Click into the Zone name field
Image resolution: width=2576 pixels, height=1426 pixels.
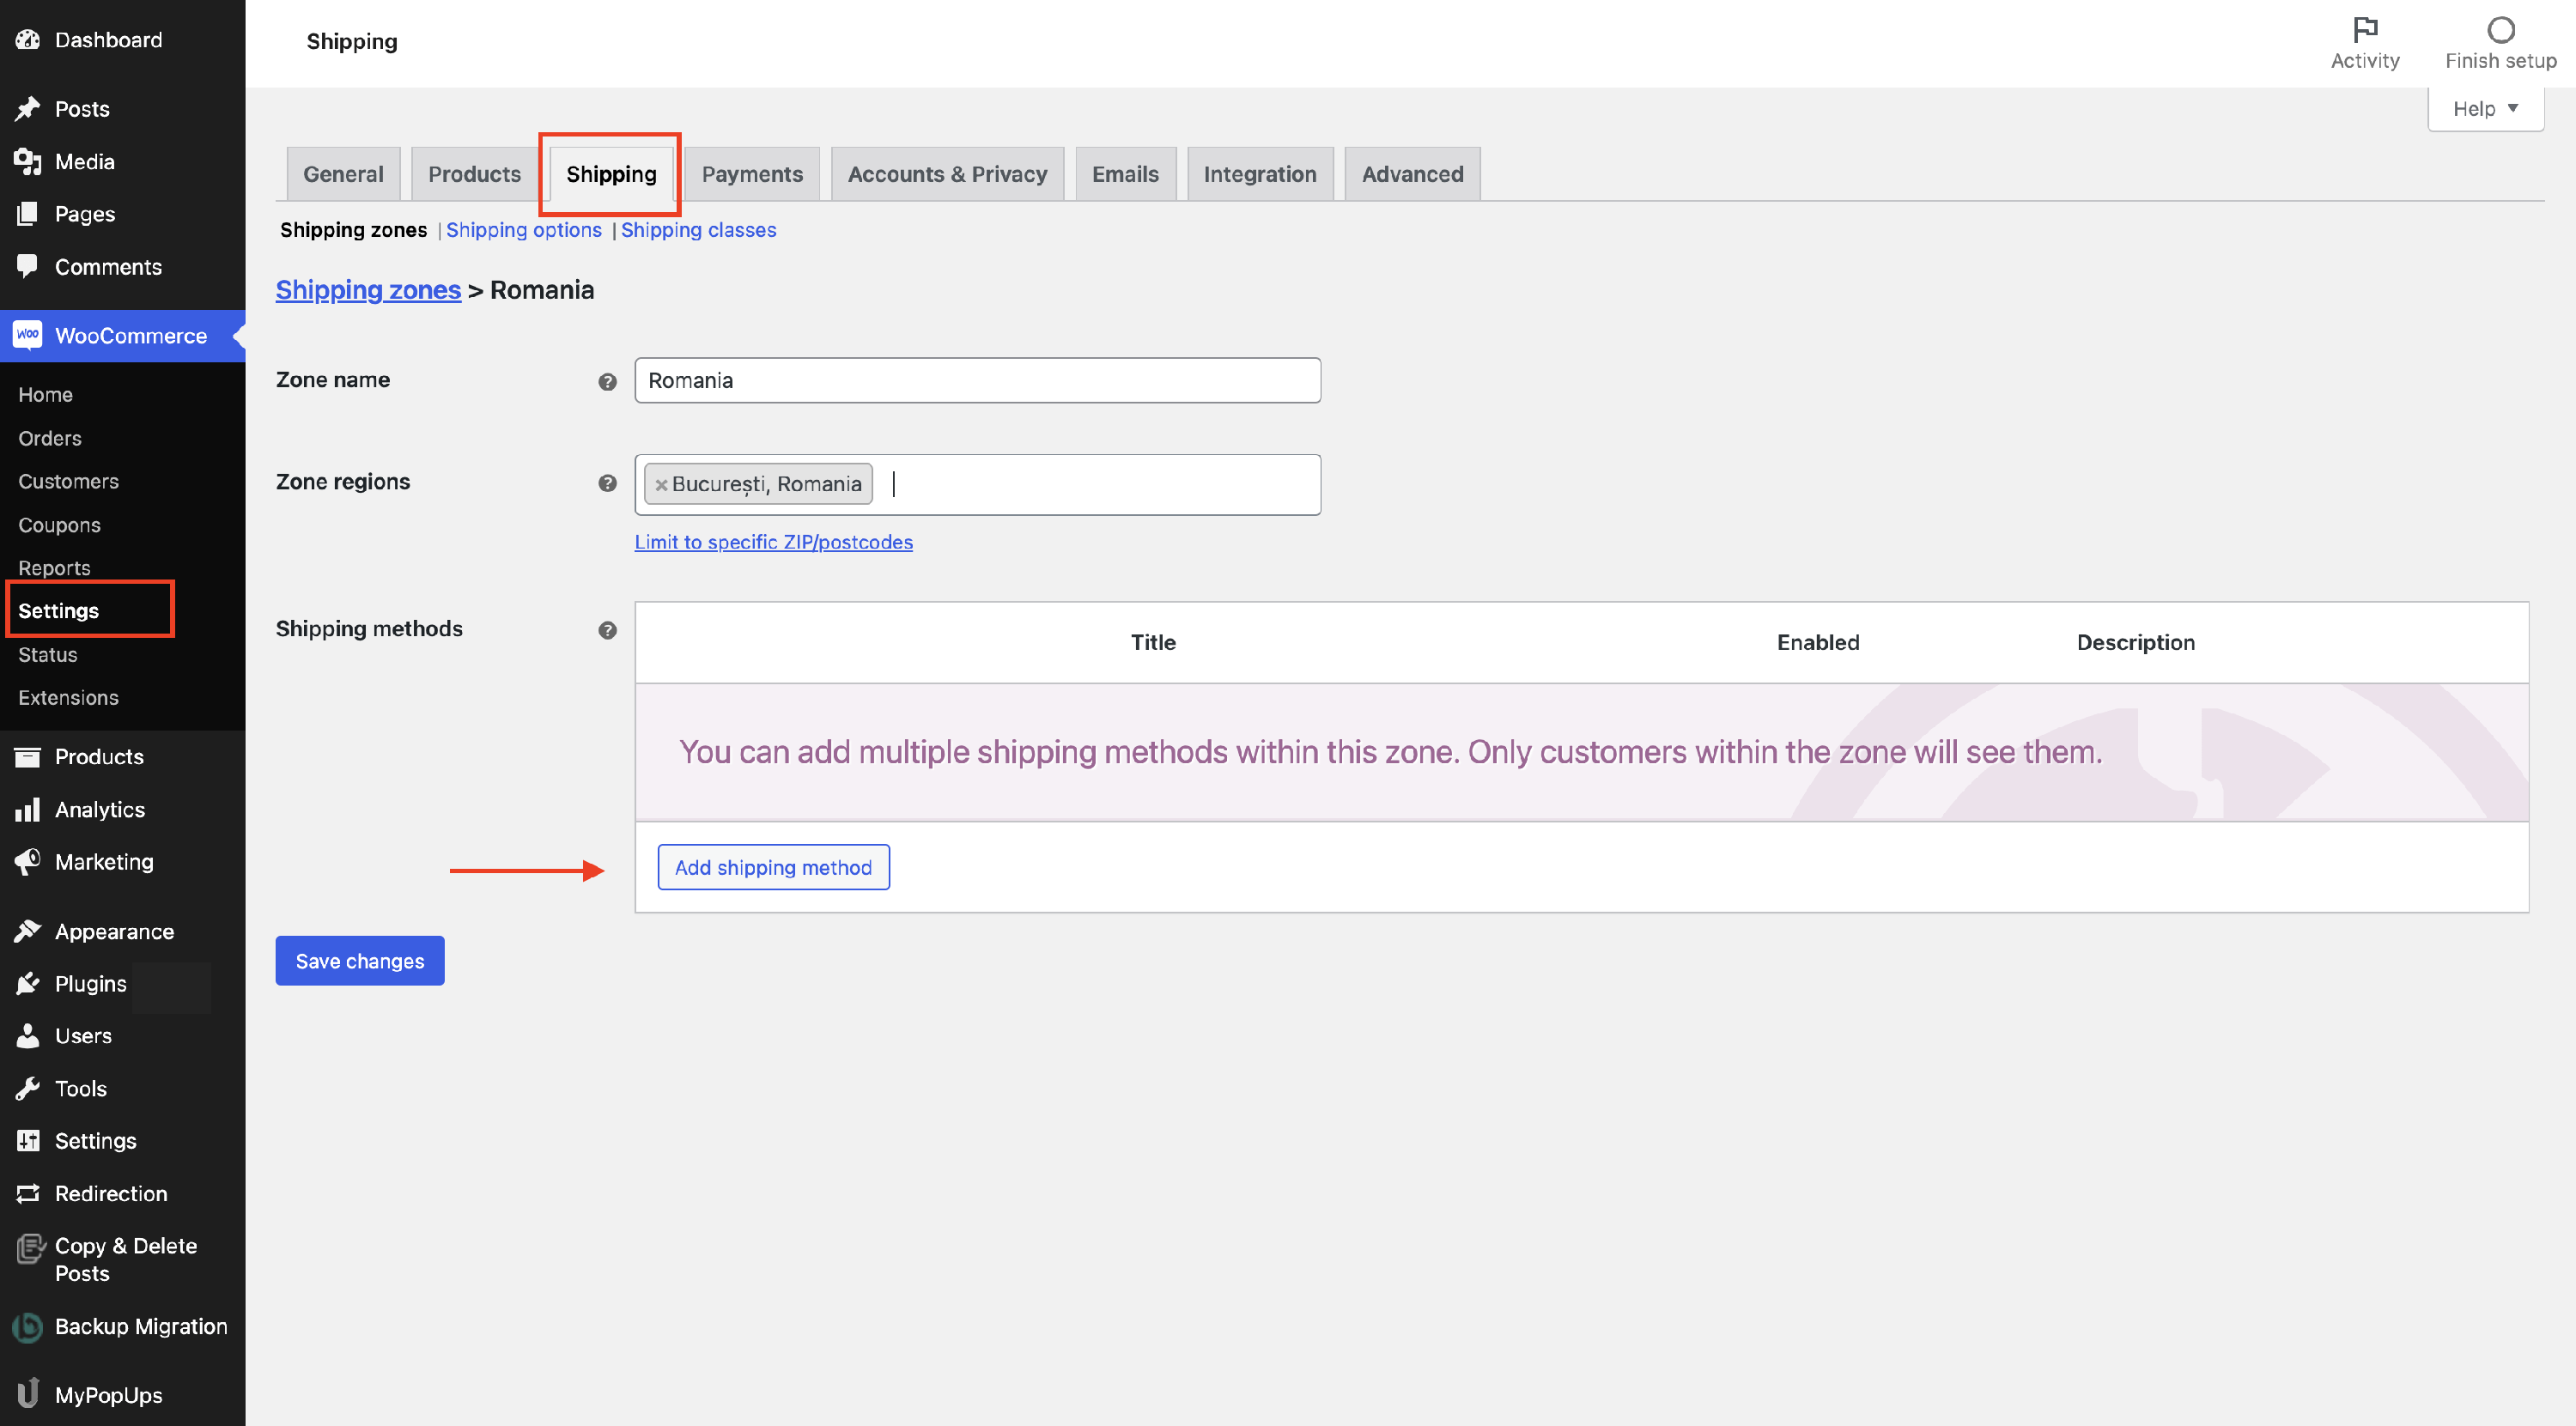[x=977, y=380]
